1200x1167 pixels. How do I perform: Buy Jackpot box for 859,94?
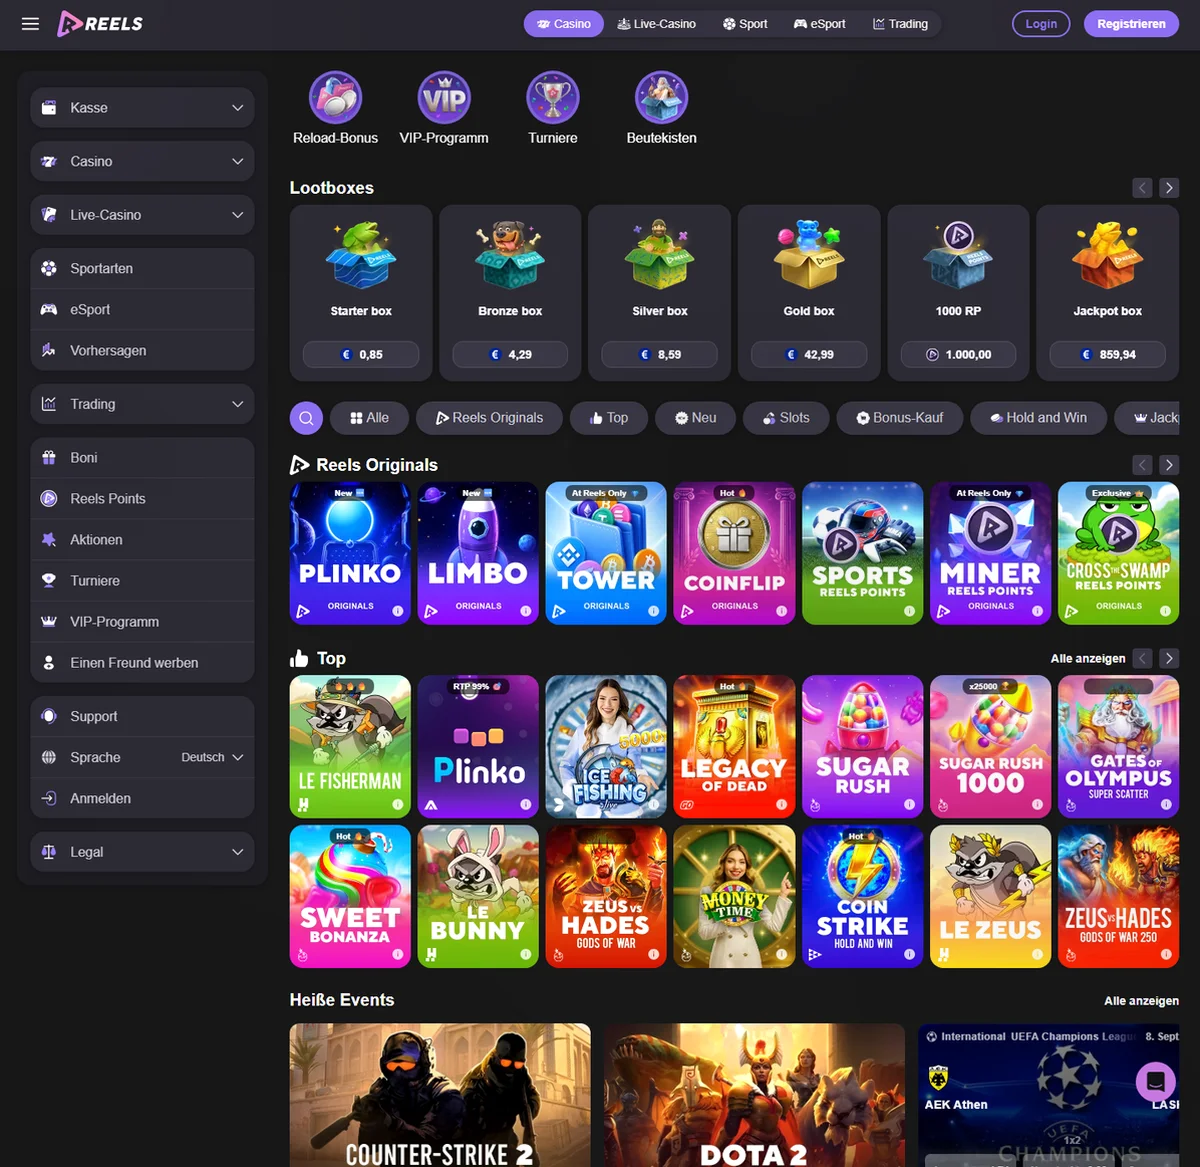point(1107,354)
